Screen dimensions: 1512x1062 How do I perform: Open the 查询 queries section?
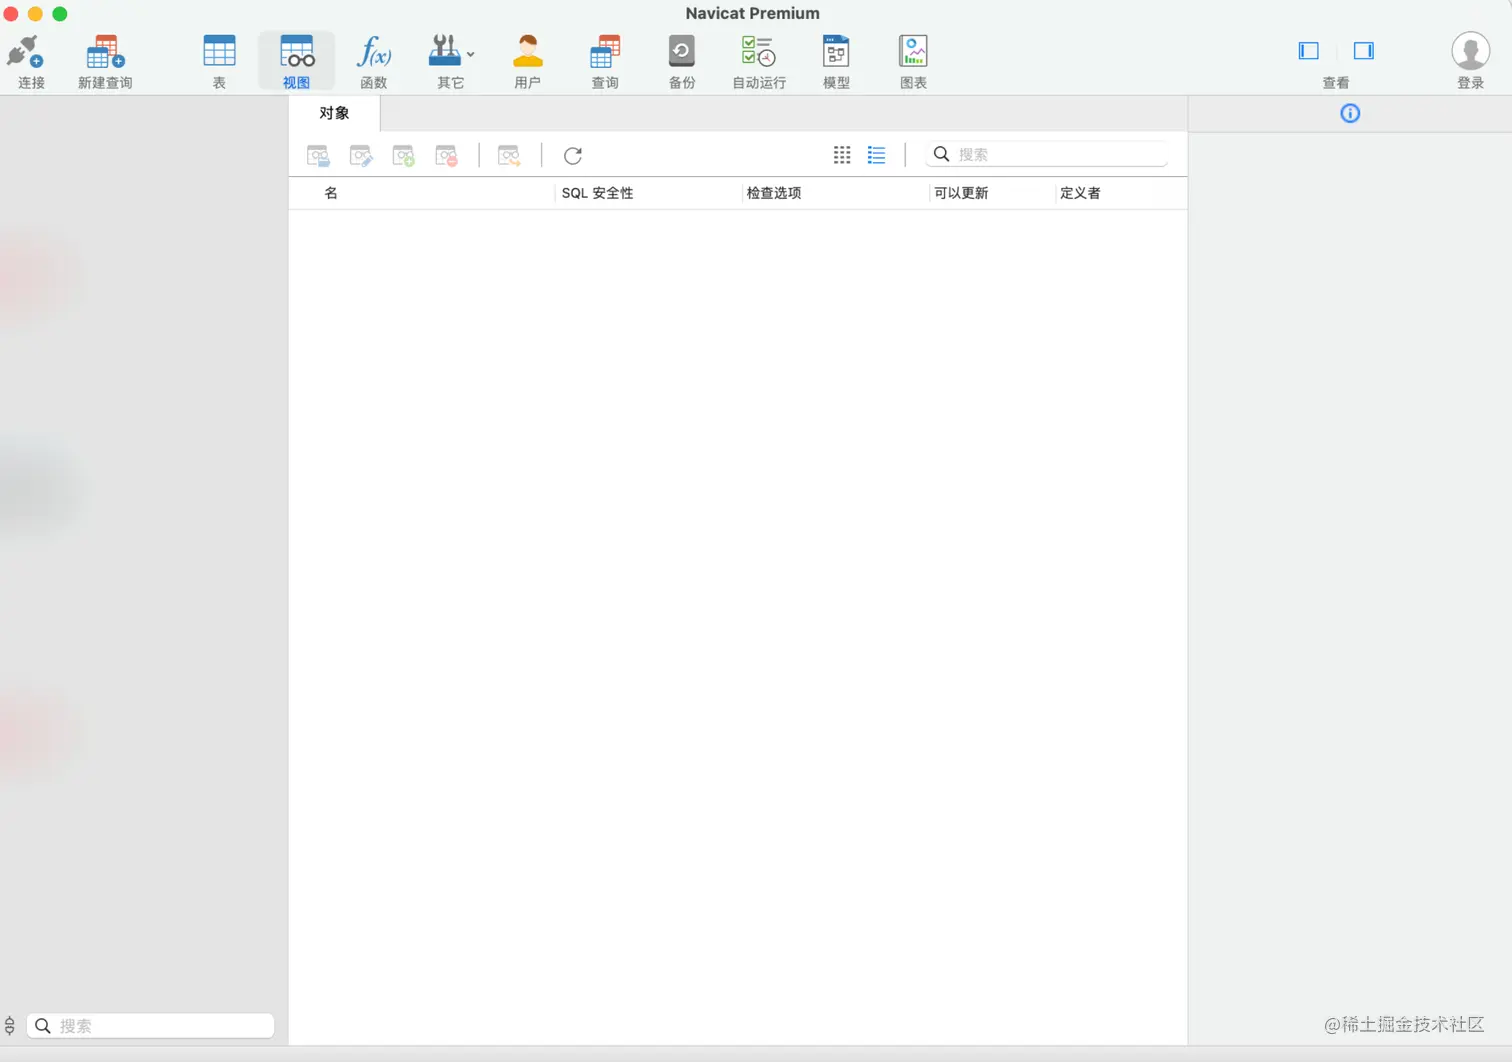tap(605, 52)
